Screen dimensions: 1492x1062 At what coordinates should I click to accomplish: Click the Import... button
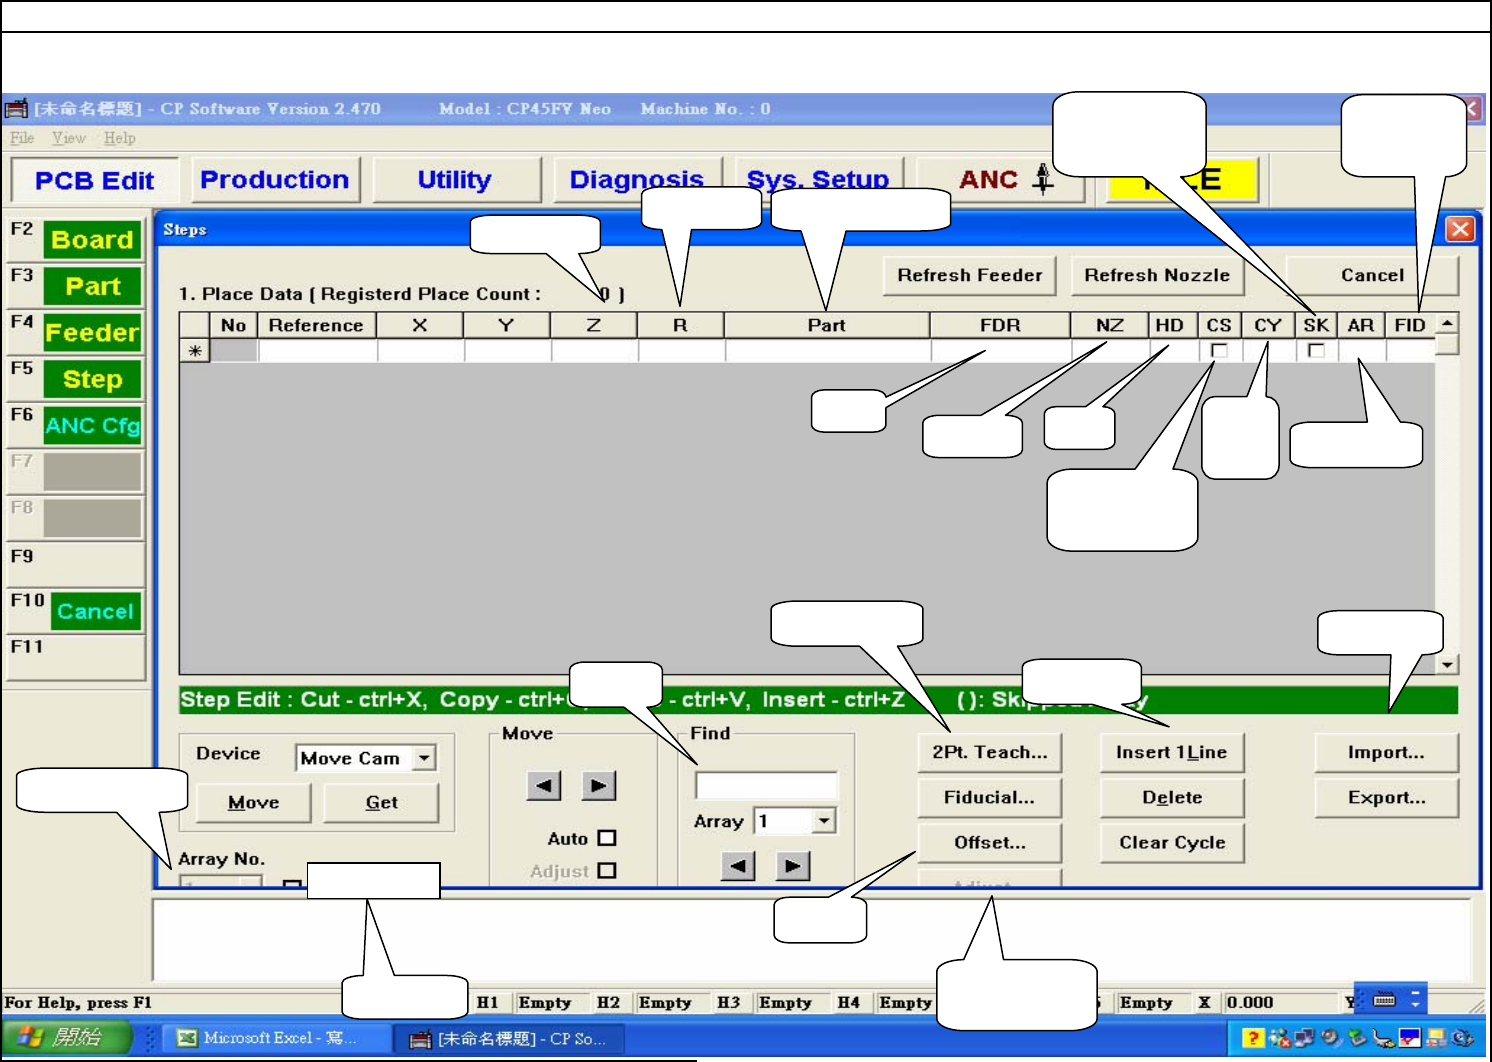point(1386,752)
